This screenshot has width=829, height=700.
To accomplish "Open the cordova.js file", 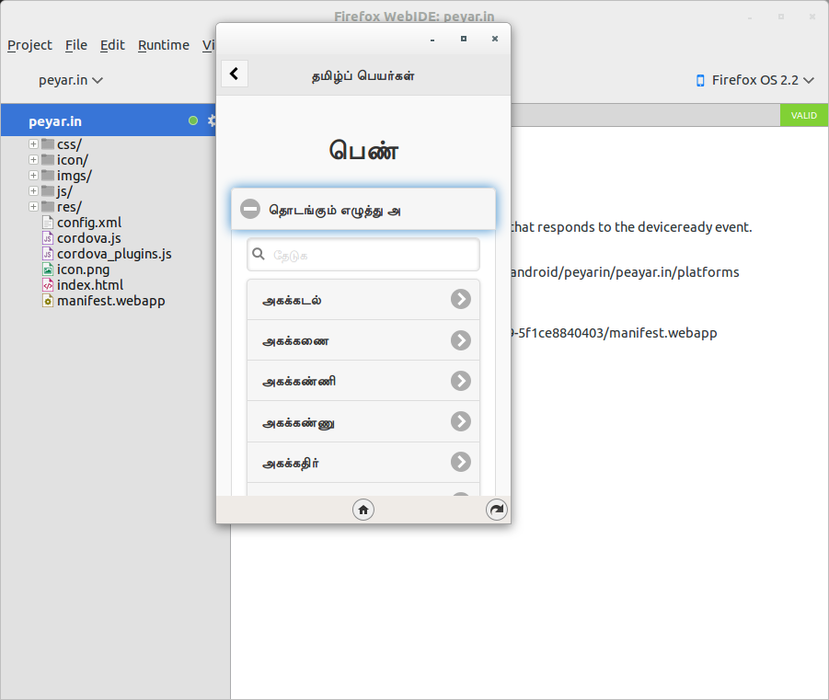I will [x=88, y=238].
